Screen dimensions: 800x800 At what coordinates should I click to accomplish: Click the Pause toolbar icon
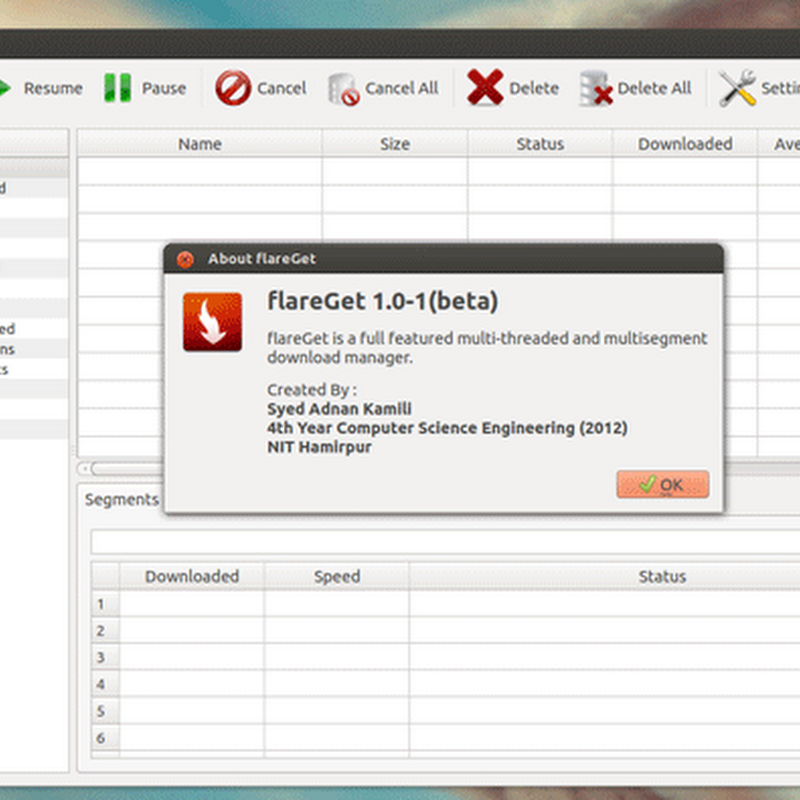(x=117, y=88)
